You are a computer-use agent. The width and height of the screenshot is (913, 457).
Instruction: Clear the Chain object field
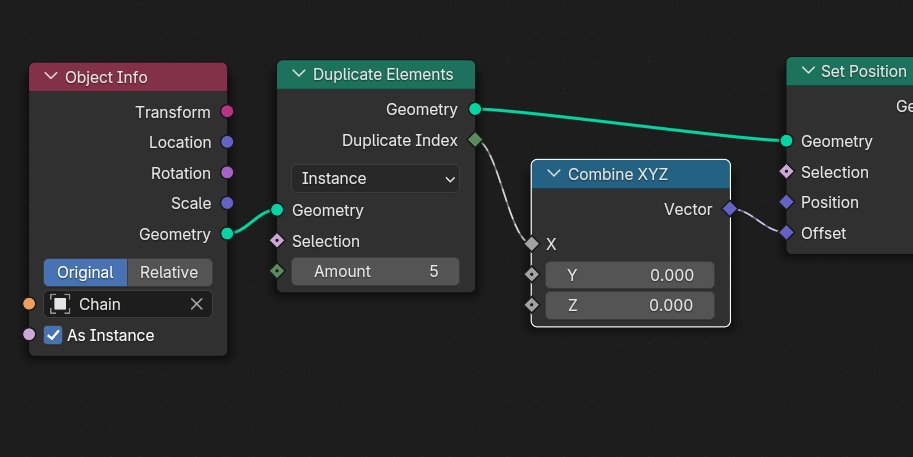[x=197, y=304]
